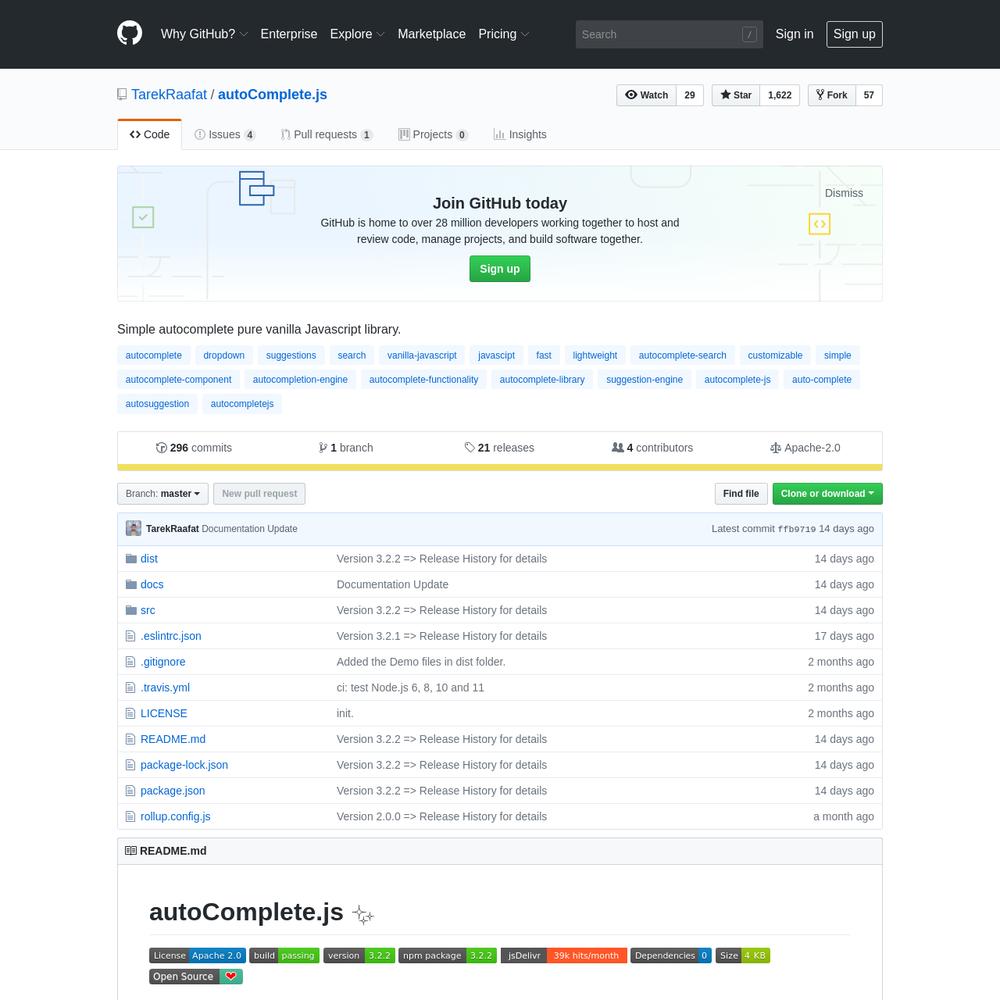The height and width of the screenshot is (1000, 1000).
Task: Click the LICENSE file icon
Action: tap(131, 713)
